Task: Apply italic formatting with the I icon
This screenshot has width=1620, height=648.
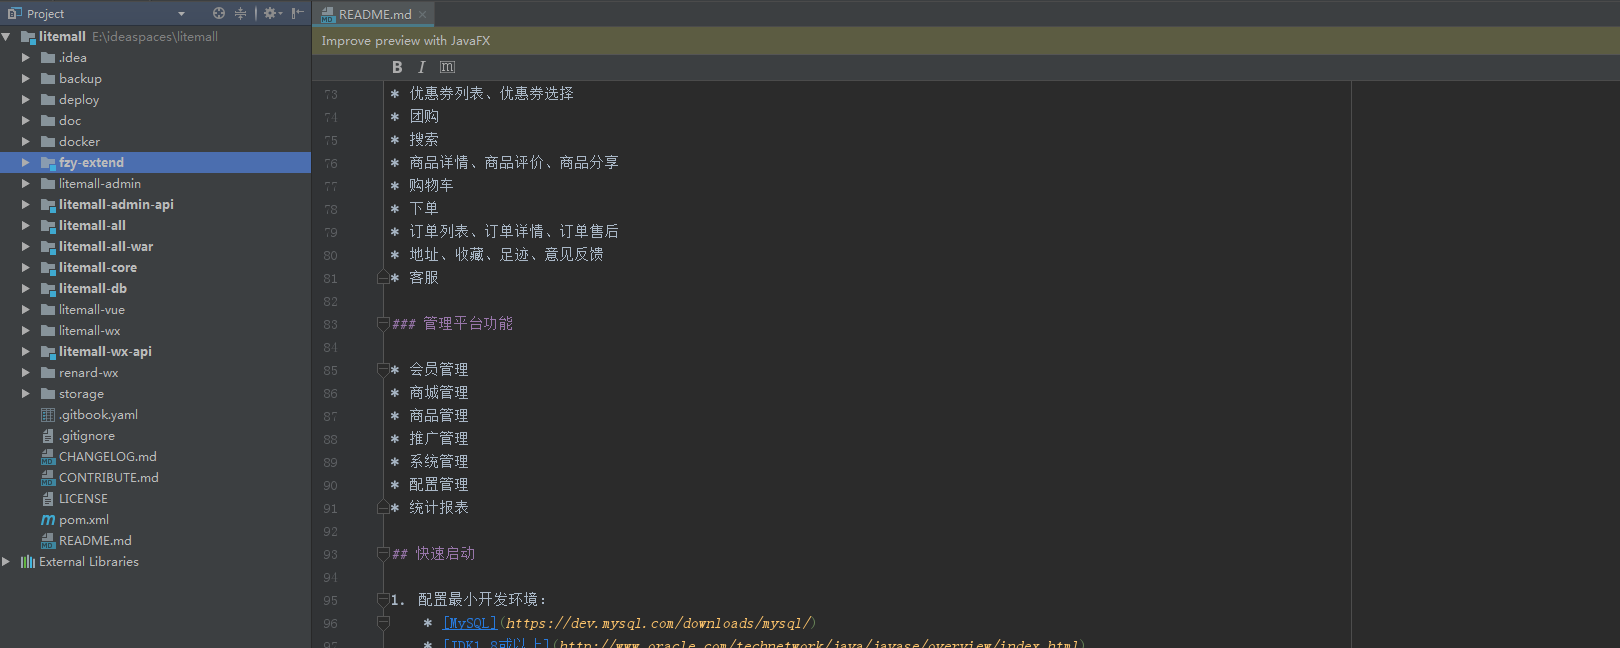Action: click(x=421, y=67)
